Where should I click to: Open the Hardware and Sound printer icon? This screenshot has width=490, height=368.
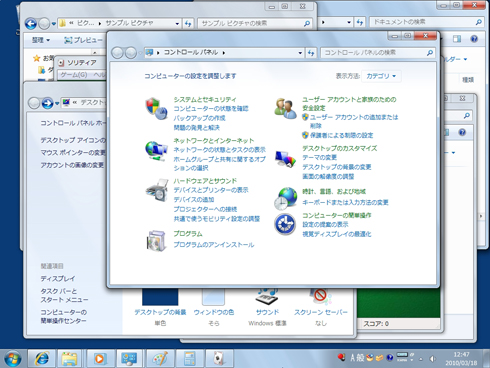coord(157,190)
